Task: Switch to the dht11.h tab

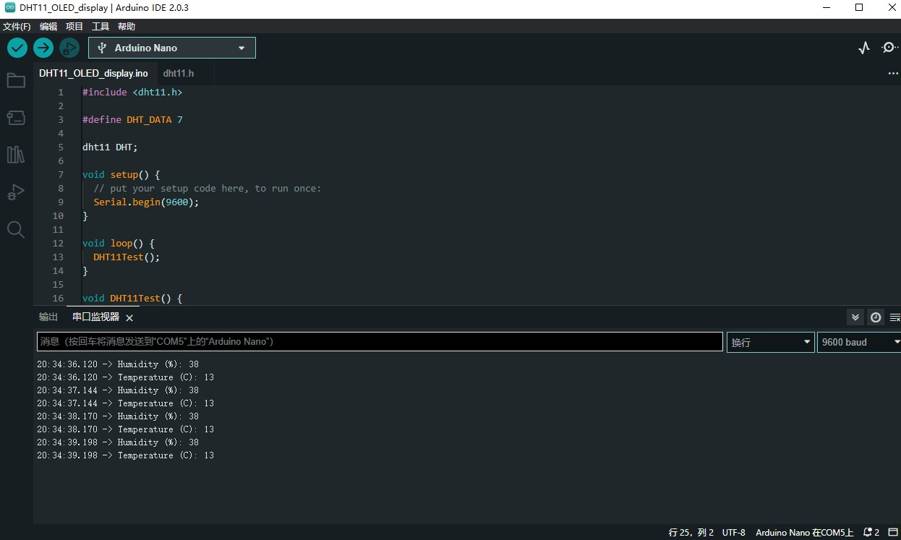Action: 178,73
